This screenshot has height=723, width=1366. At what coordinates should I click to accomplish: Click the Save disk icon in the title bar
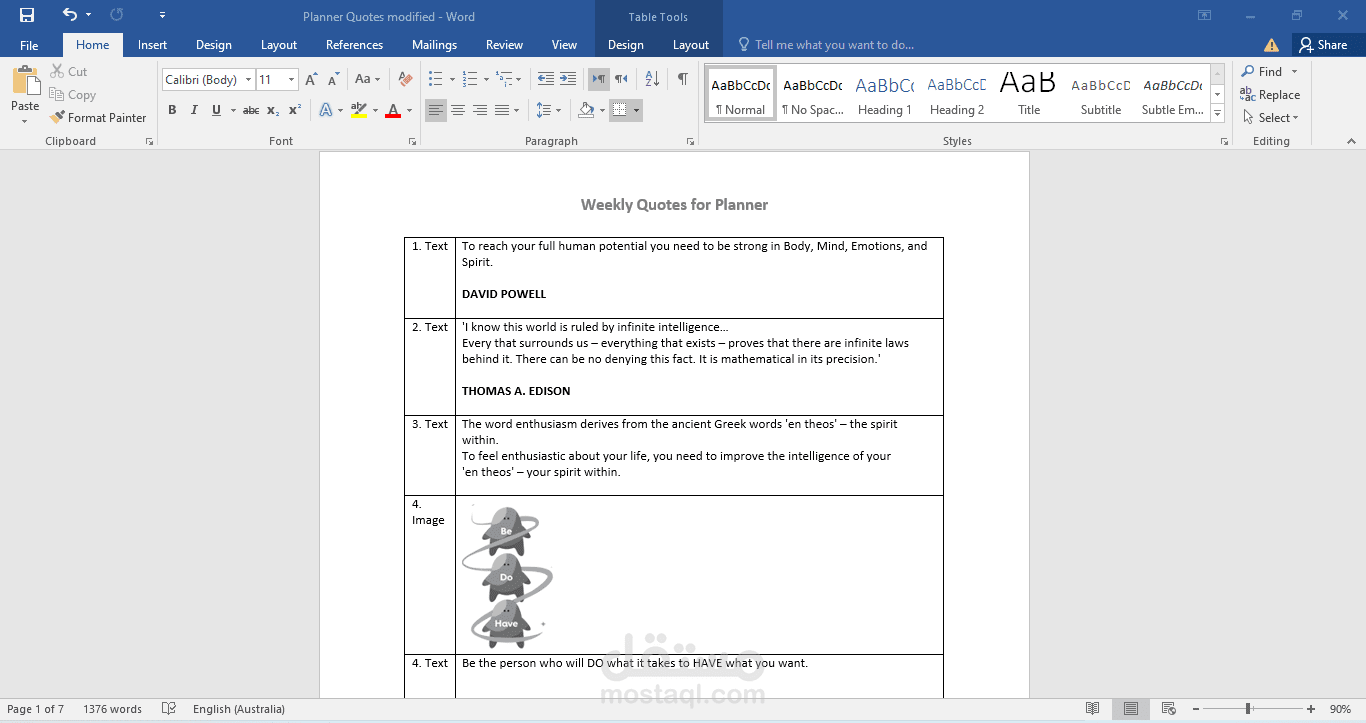pyautogui.click(x=27, y=15)
